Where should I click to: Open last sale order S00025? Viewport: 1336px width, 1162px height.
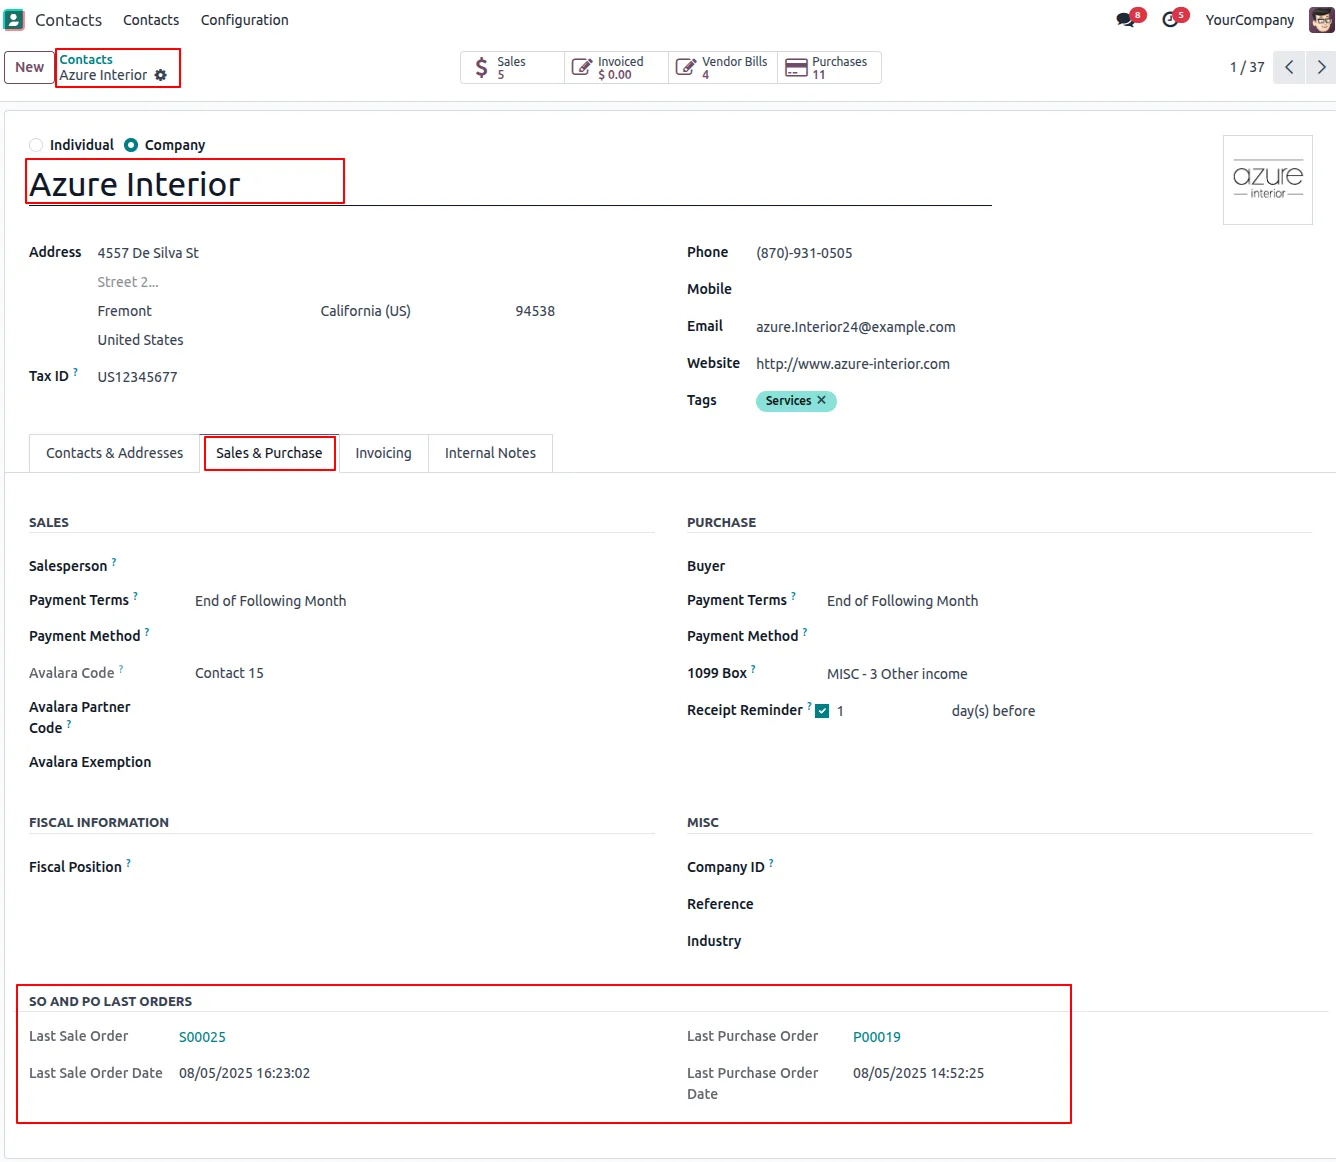tap(202, 1037)
